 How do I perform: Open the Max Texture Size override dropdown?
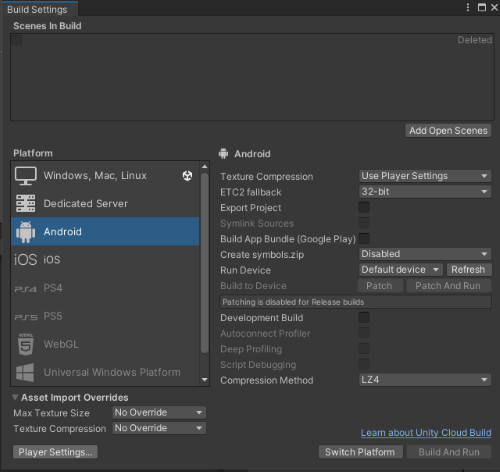click(159, 413)
